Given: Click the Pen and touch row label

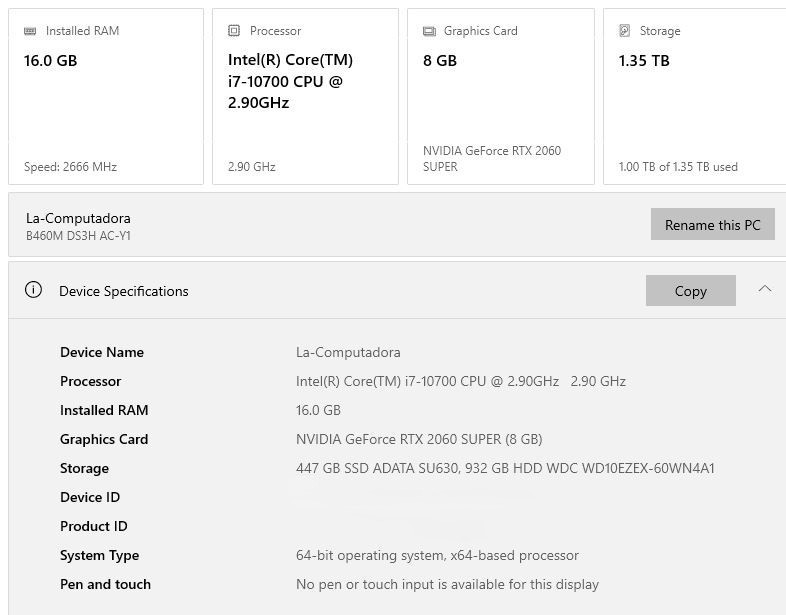Looking at the screenshot, I should [105, 584].
